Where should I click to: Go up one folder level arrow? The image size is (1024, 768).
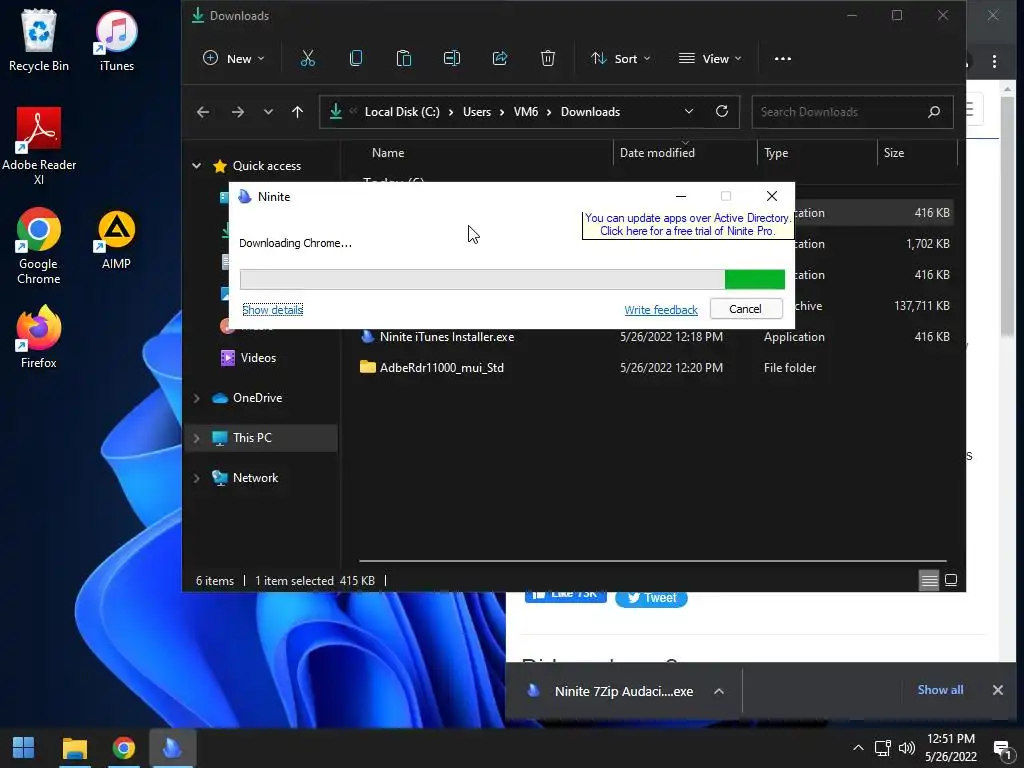297,112
